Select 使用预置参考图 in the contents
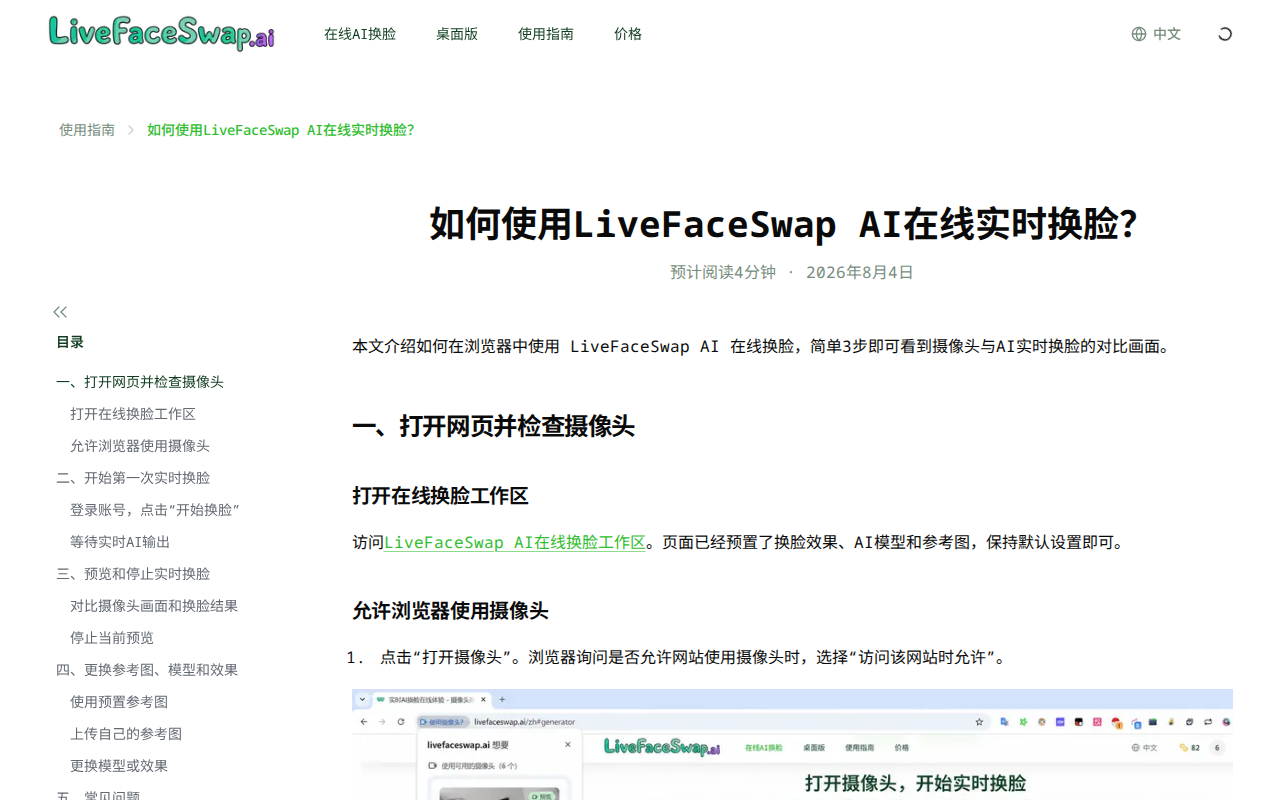This screenshot has width=1280, height=800. click(x=119, y=702)
